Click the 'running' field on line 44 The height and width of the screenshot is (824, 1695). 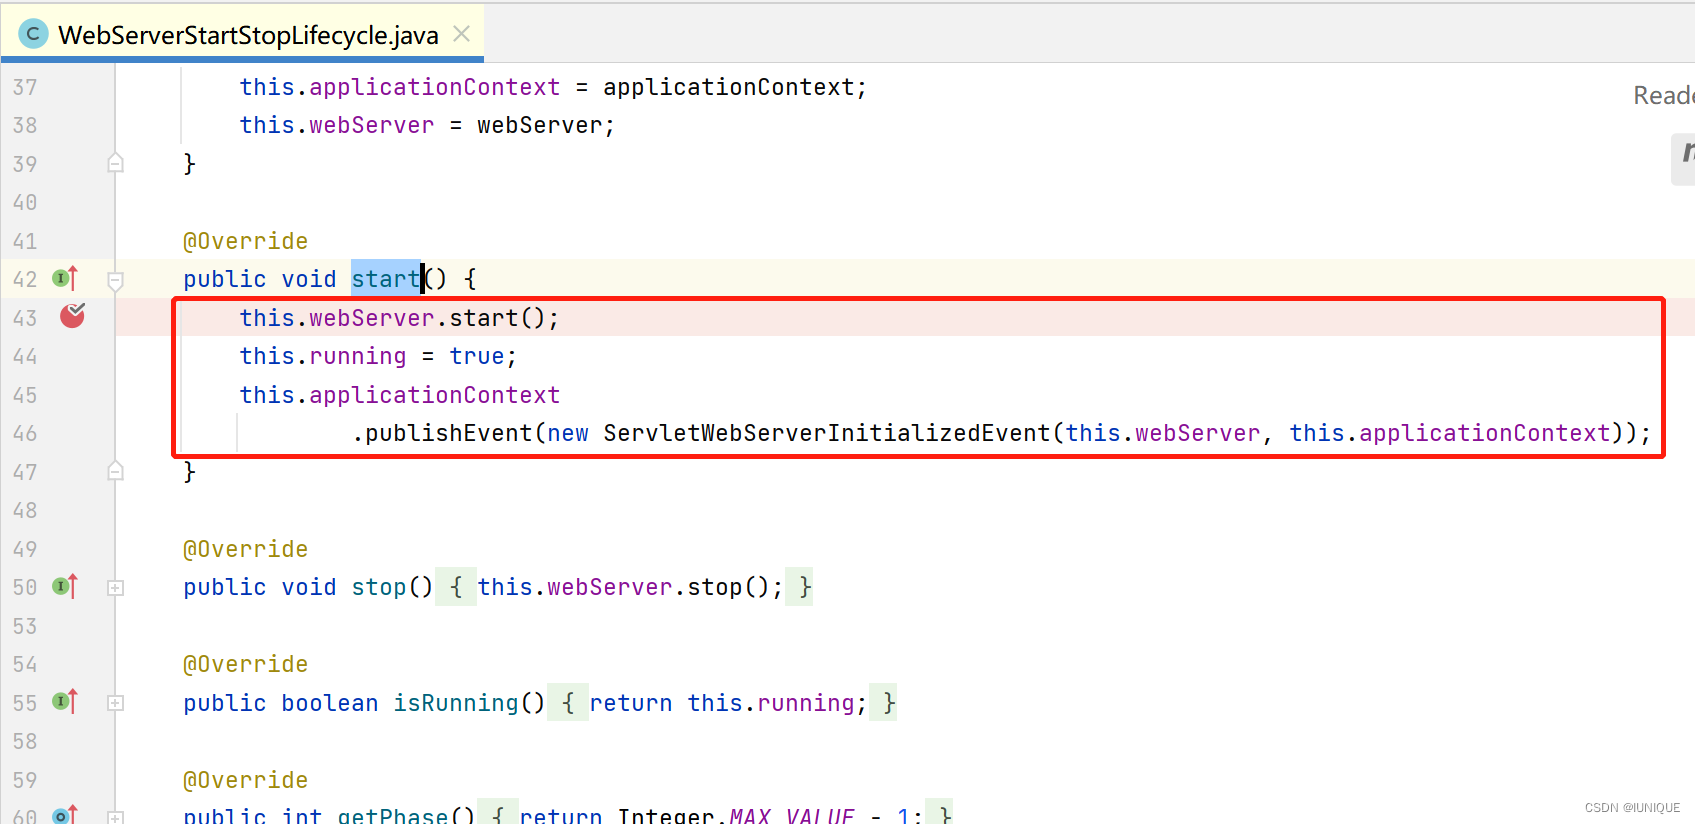click(x=358, y=356)
